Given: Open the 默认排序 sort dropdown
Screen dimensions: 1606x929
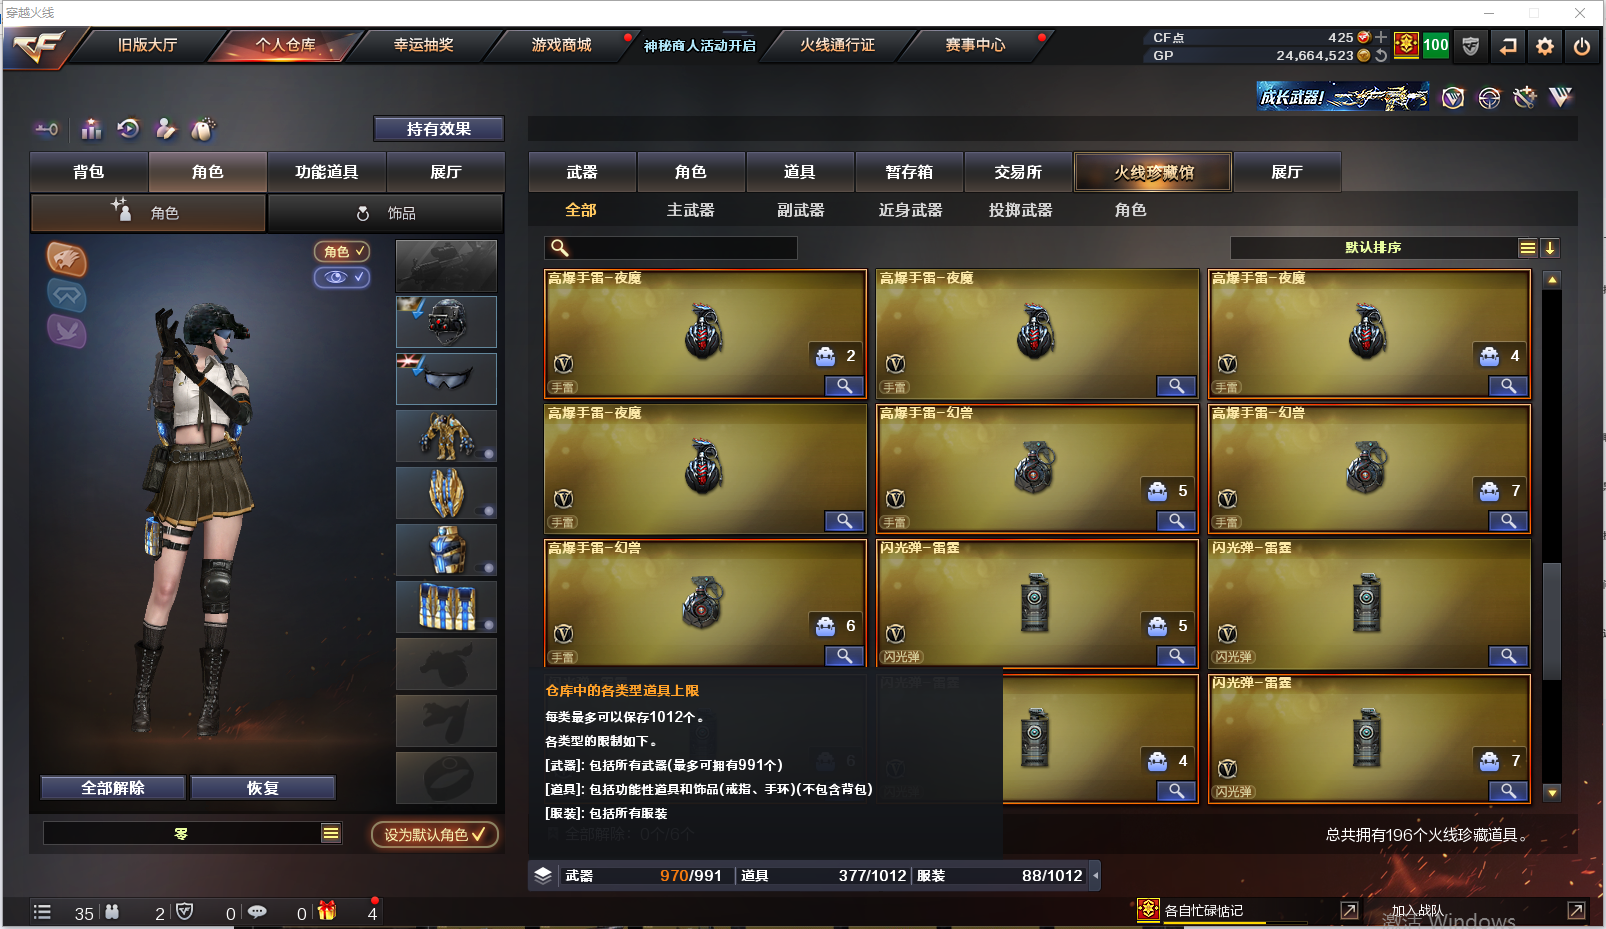Looking at the screenshot, I should (x=1527, y=248).
